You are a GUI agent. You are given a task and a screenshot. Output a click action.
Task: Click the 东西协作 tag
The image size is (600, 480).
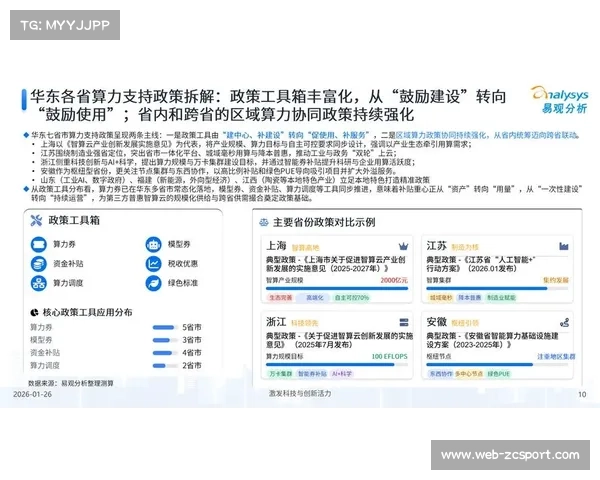click(441, 374)
